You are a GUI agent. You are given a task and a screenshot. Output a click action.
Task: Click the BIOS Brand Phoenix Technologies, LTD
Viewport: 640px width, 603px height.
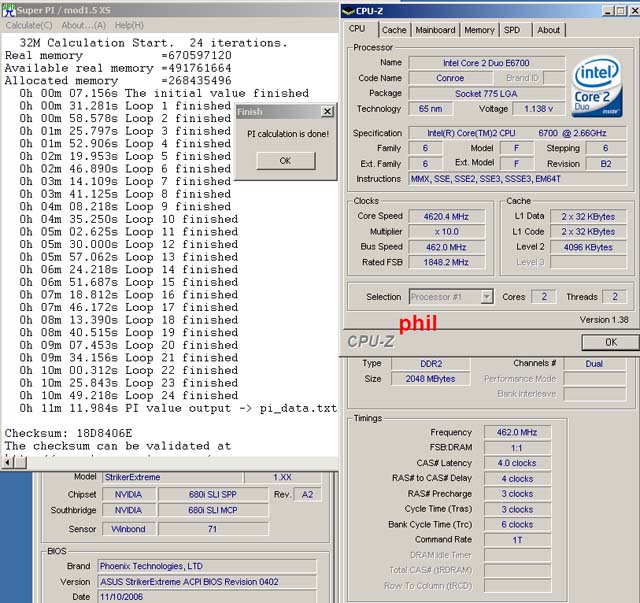[207, 566]
